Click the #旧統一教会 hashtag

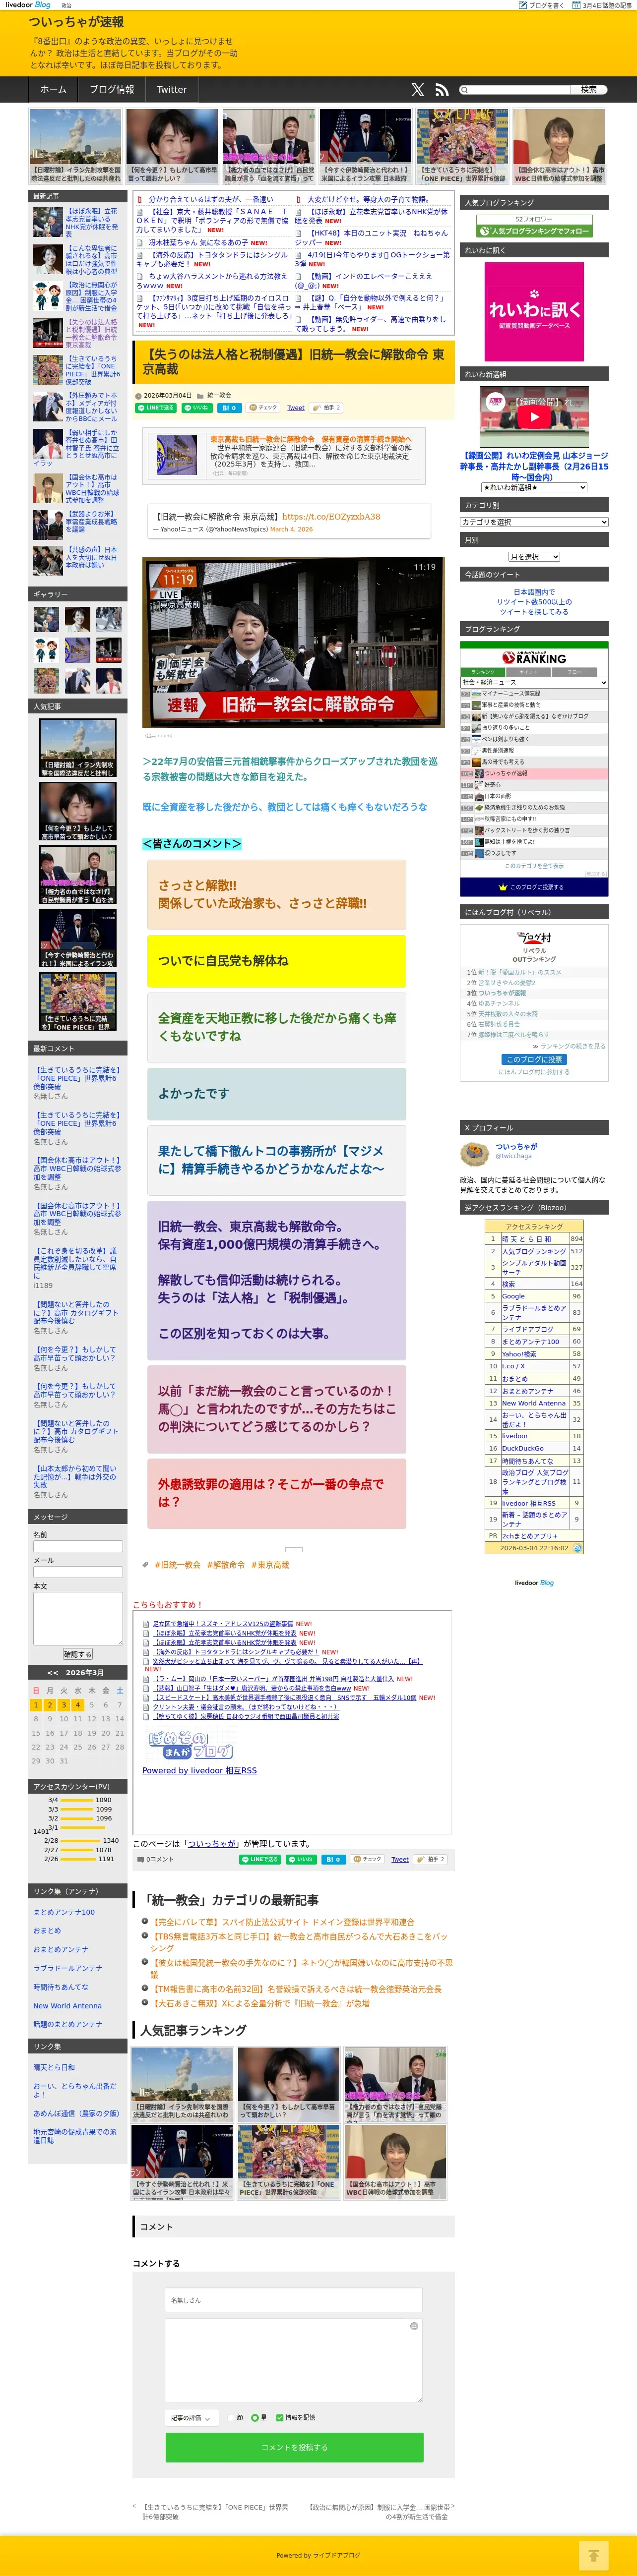point(177,1564)
